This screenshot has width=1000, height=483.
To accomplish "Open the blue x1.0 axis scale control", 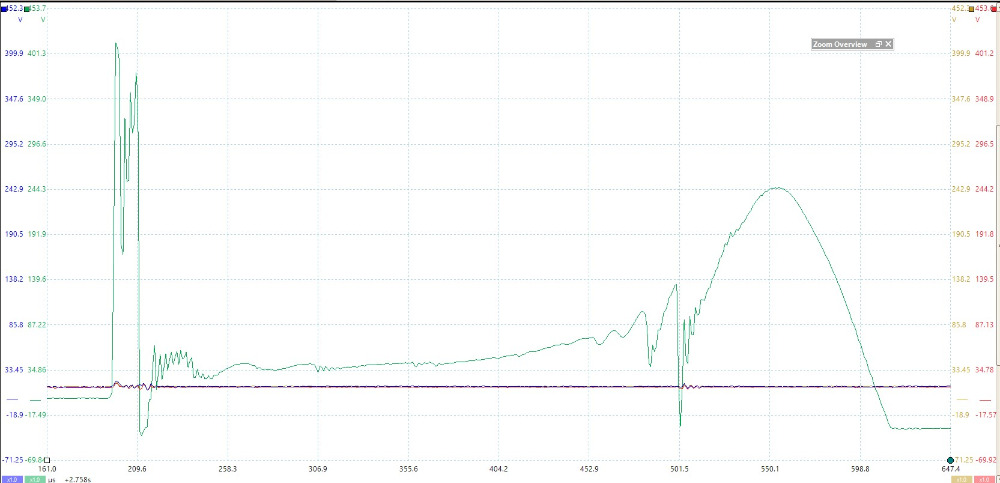I will (x=10, y=479).
